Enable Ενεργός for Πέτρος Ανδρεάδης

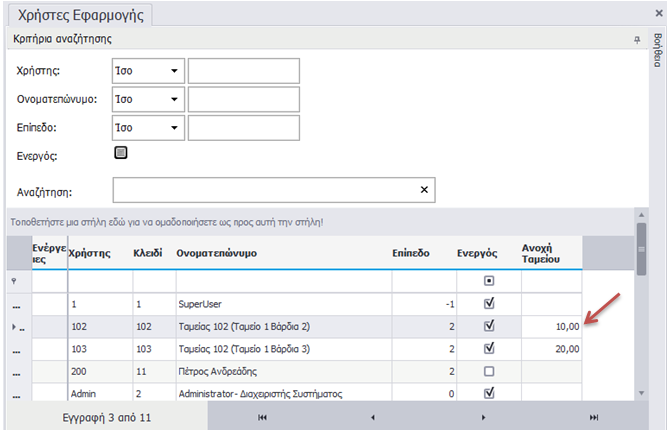point(488,371)
